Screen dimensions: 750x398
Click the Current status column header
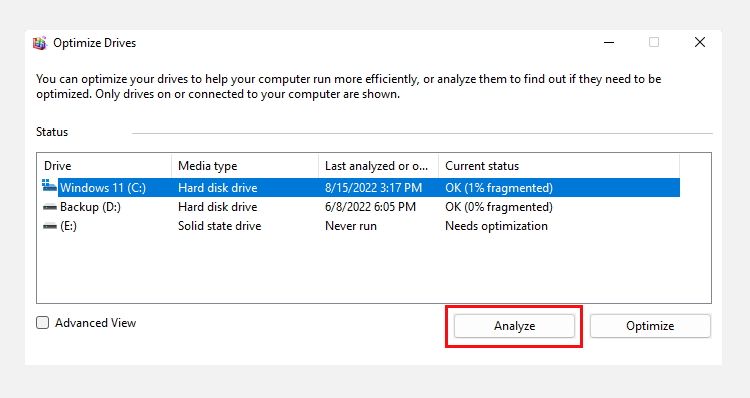tap(559, 166)
